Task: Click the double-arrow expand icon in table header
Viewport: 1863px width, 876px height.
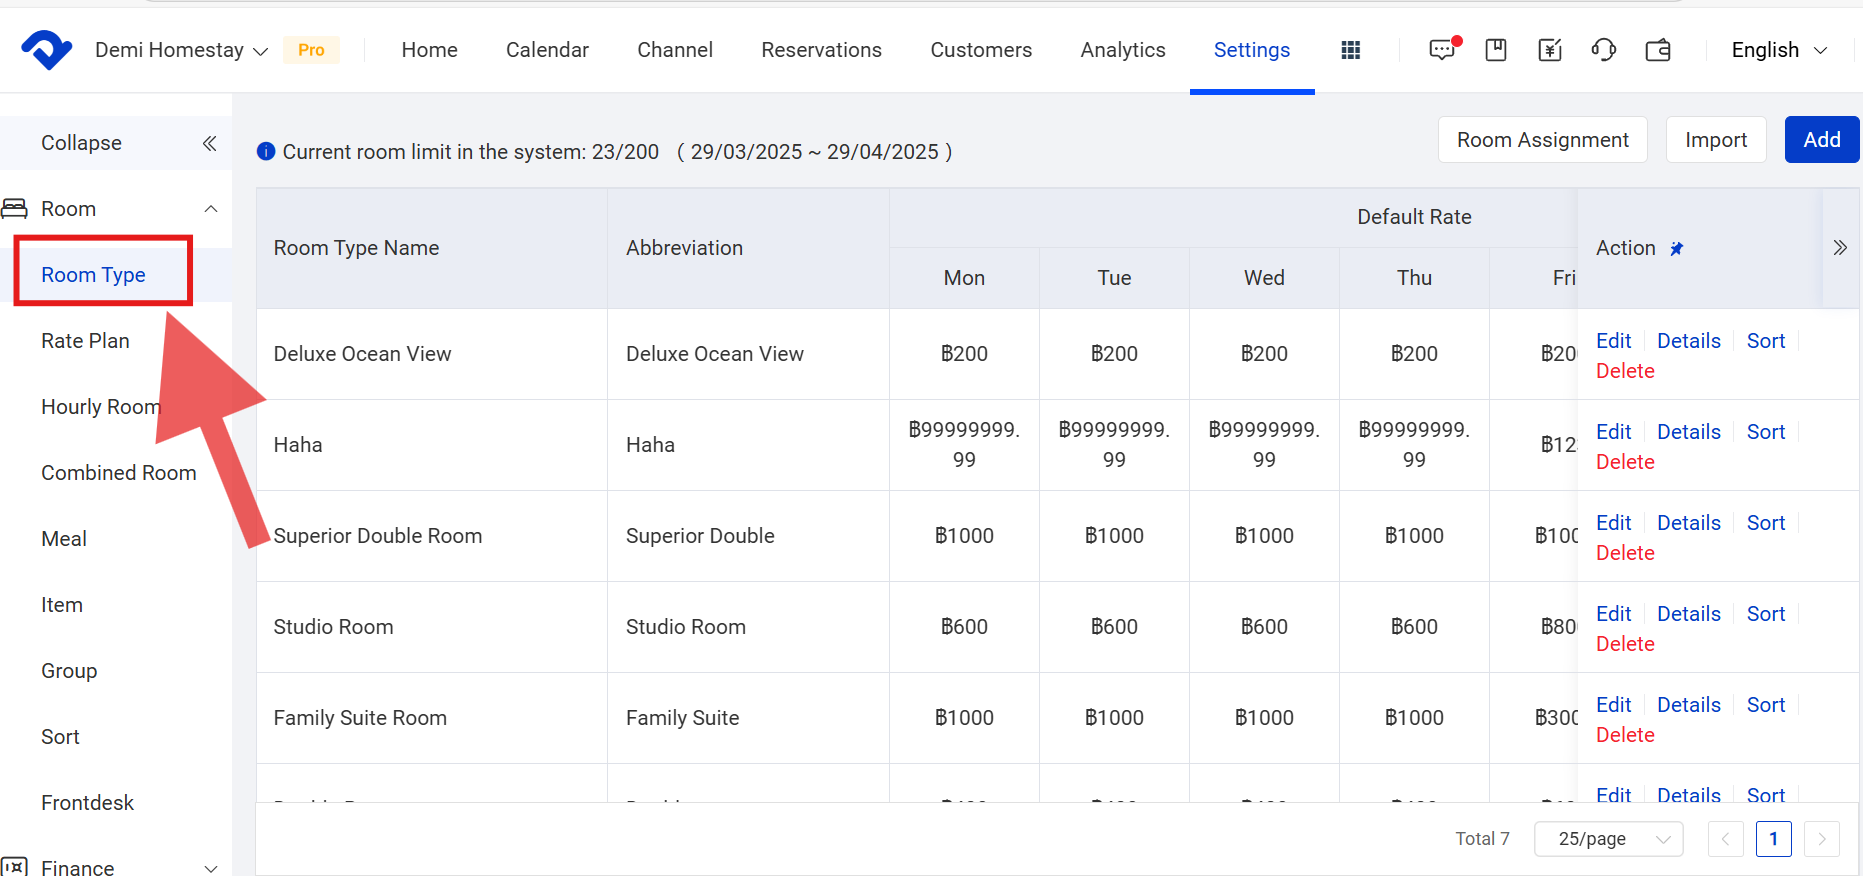Action: pos(1840,248)
